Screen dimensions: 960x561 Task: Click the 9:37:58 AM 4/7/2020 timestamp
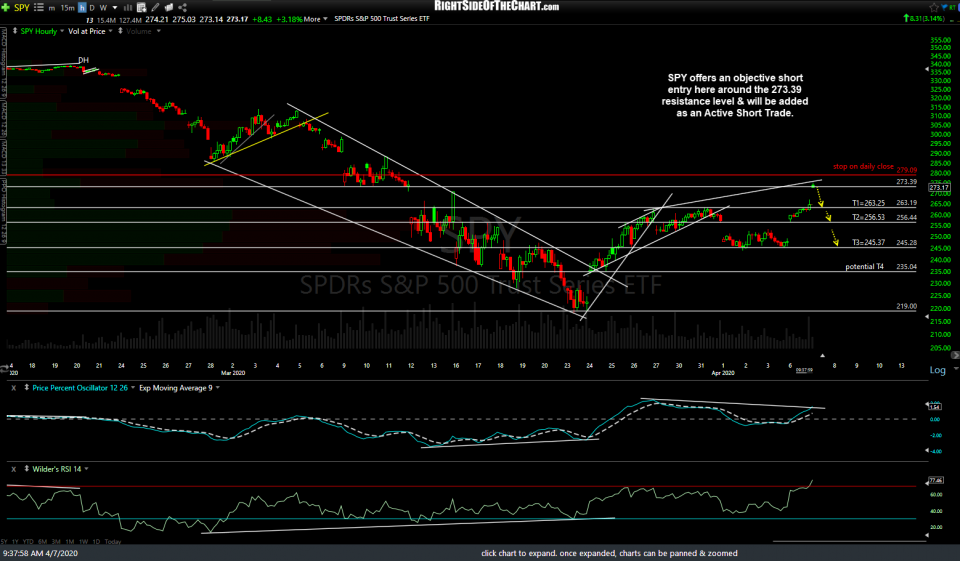[x=40, y=553]
